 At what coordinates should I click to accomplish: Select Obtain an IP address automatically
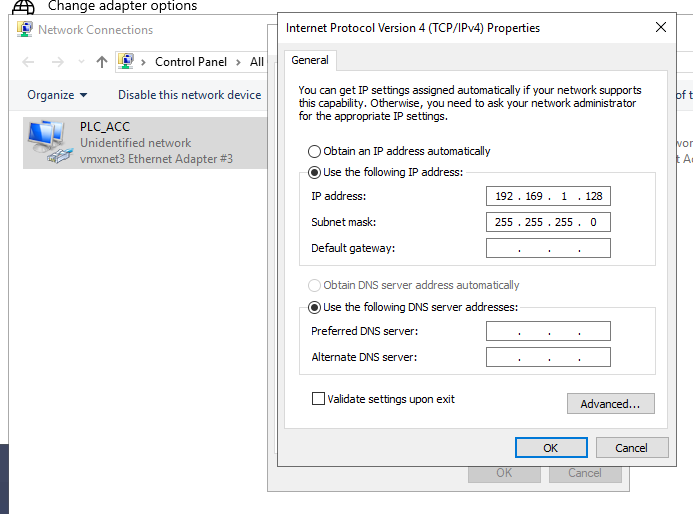coord(315,151)
